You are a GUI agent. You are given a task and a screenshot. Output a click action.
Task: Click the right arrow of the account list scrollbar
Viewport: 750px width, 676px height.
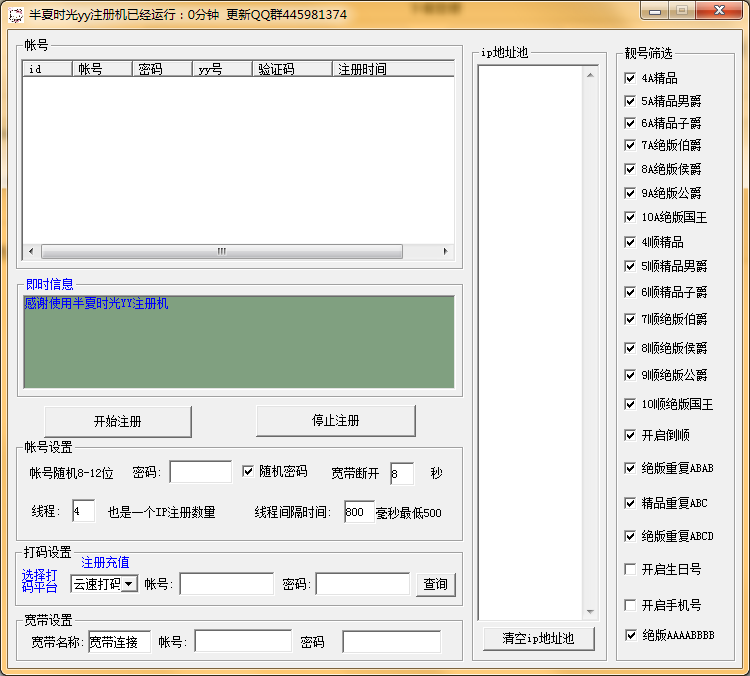tap(447, 252)
